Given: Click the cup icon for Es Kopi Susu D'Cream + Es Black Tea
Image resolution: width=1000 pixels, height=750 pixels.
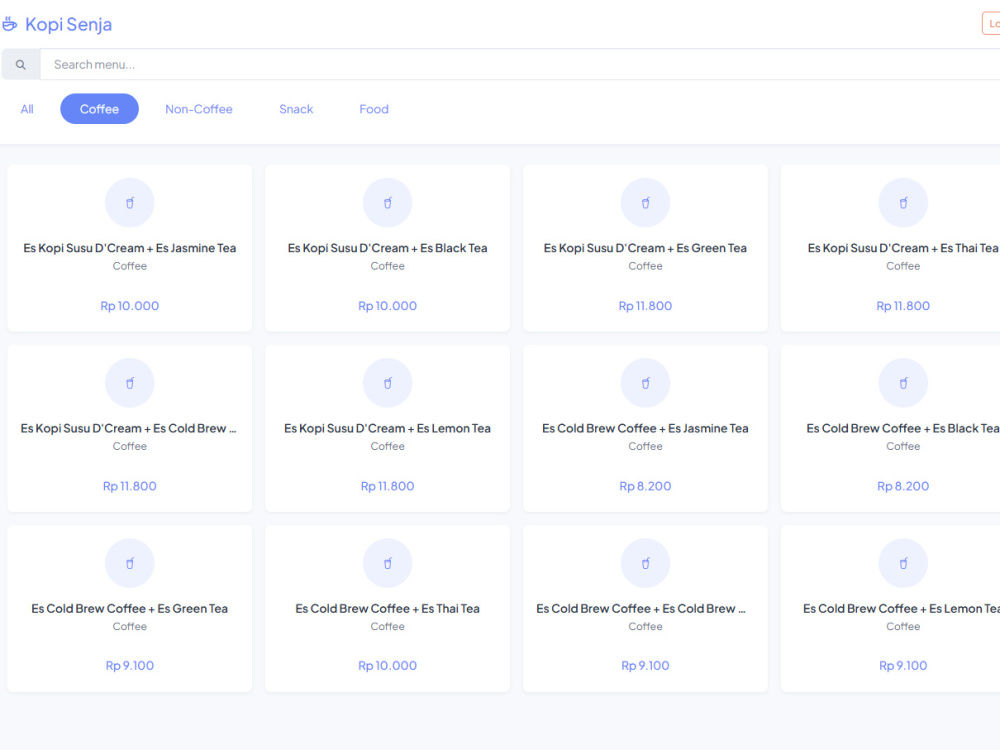Looking at the screenshot, I should [387, 203].
